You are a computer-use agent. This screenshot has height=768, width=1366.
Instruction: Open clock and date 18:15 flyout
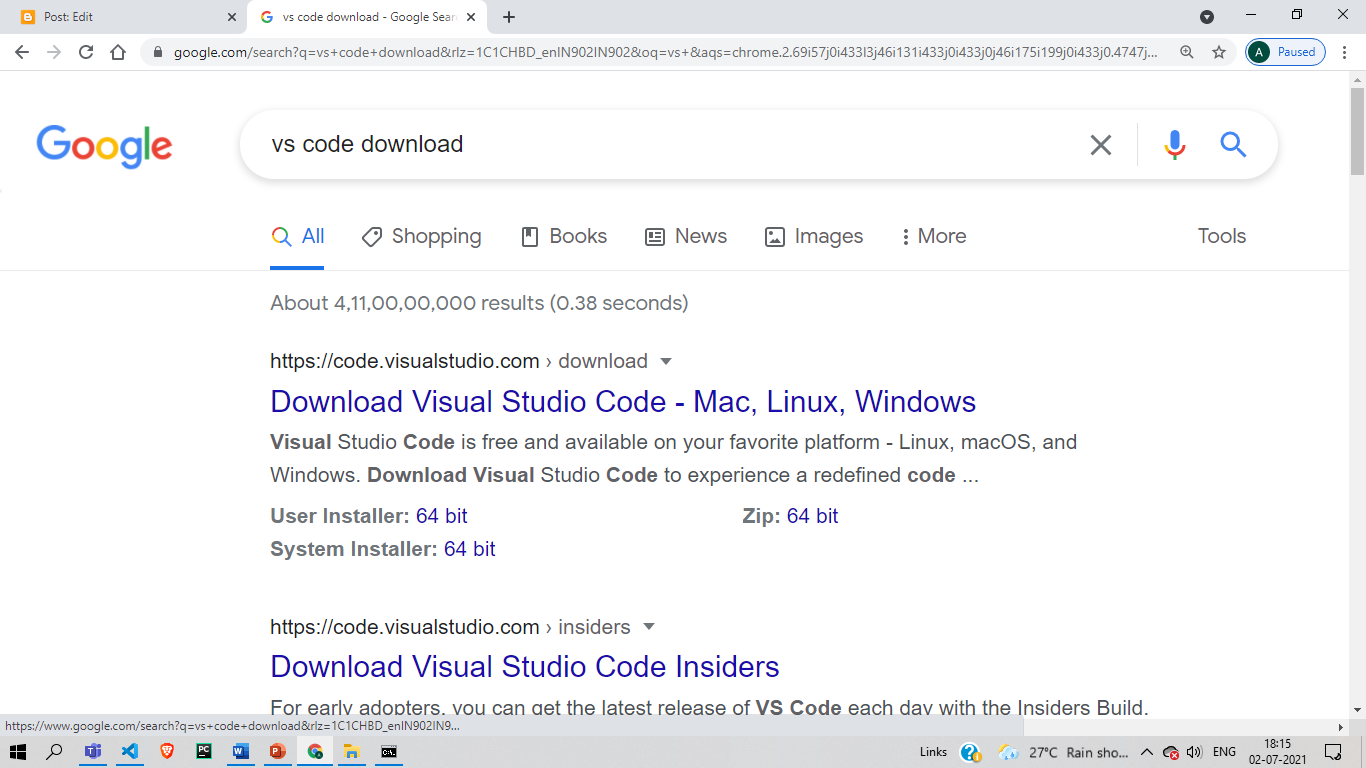[x=1277, y=752]
